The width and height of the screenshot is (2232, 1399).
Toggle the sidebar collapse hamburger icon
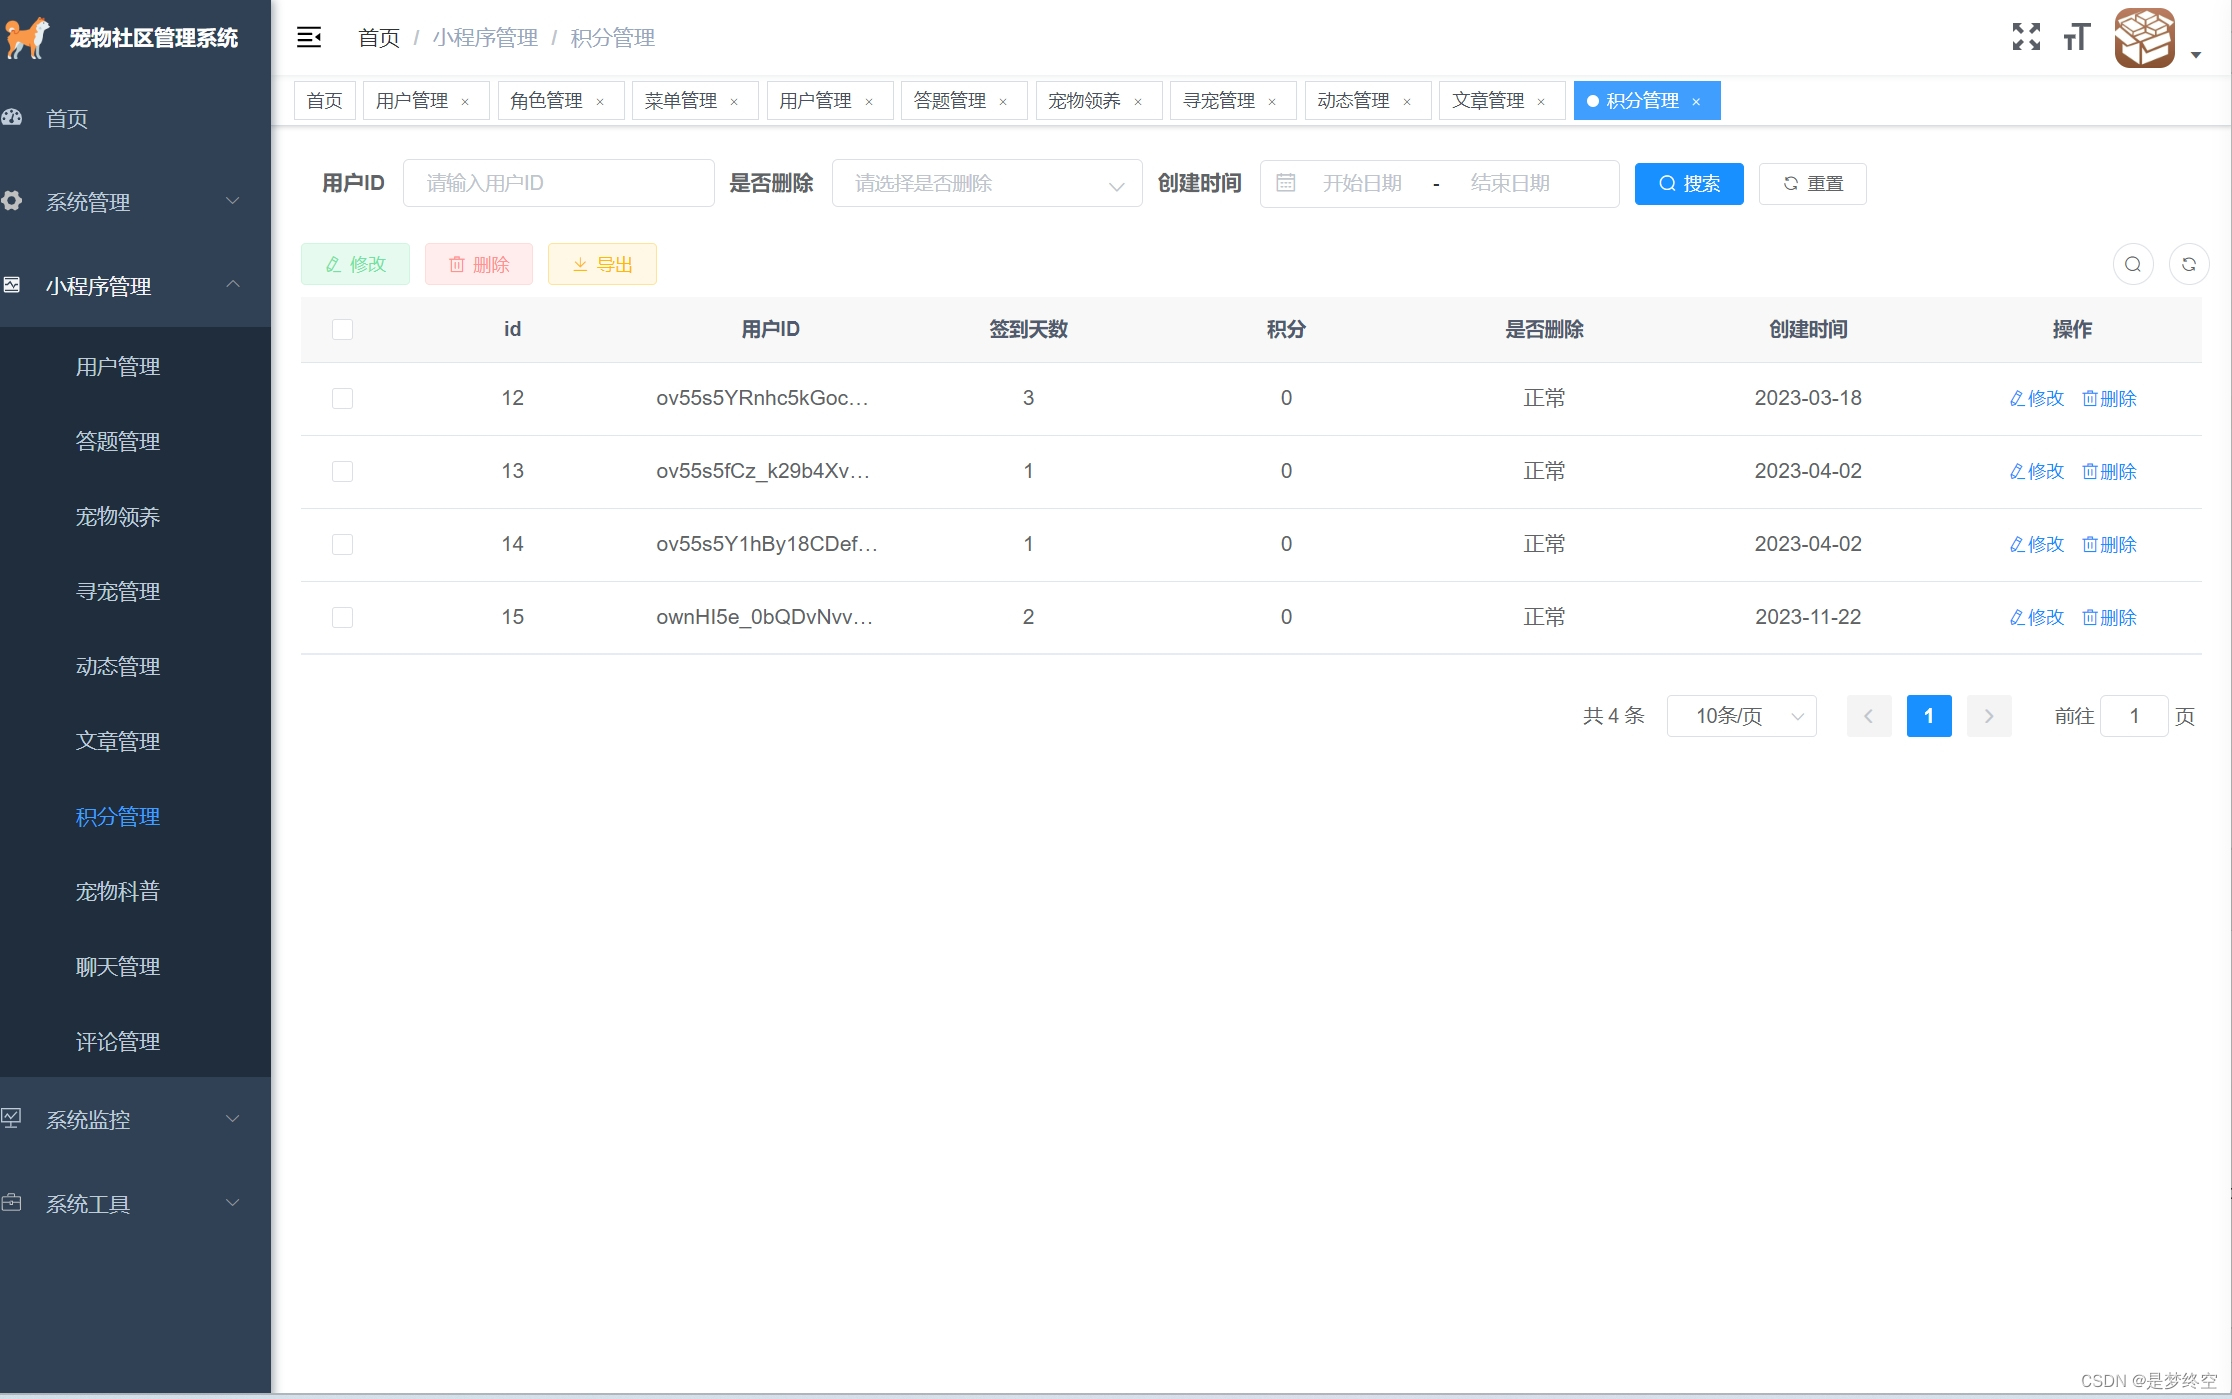point(309,38)
